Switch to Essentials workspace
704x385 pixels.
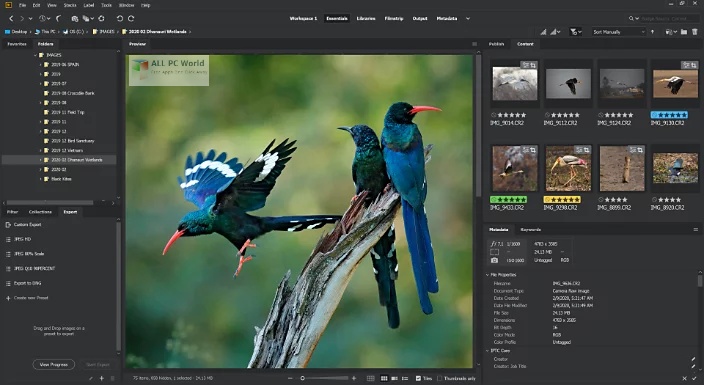337,18
